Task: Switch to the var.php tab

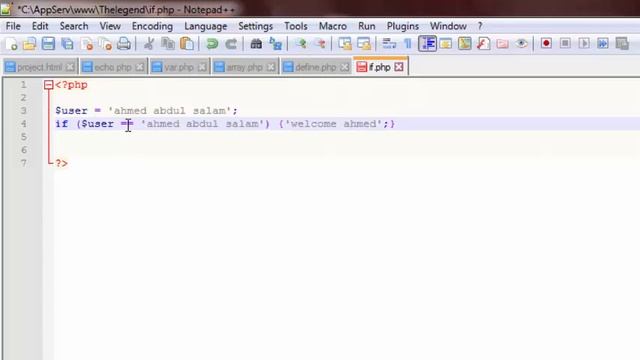Action: 179,67
